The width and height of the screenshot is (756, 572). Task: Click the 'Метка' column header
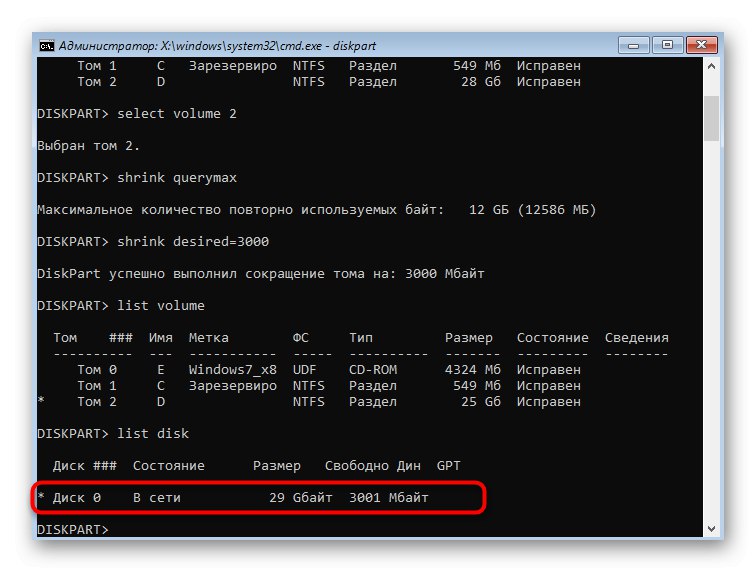pyautogui.click(x=208, y=338)
